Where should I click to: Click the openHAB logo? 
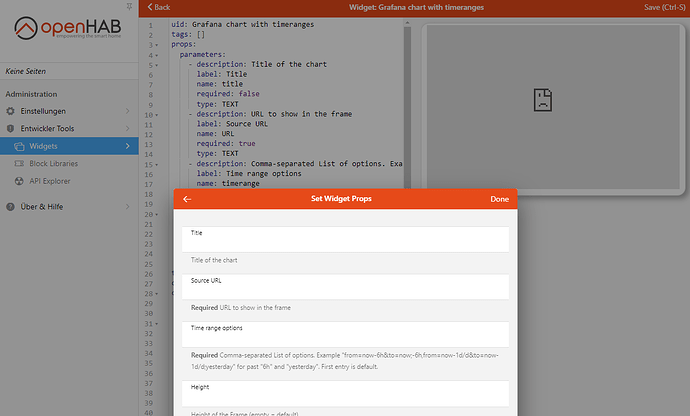[x=68, y=28]
